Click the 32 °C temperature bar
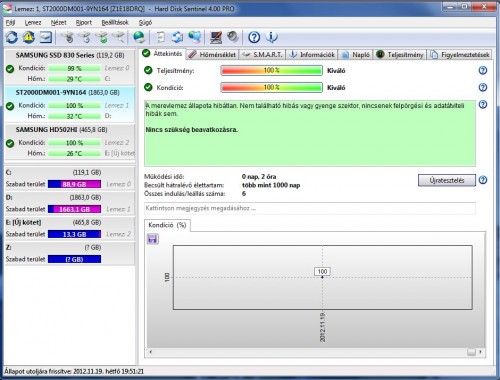500x380 pixels. (x=74, y=116)
